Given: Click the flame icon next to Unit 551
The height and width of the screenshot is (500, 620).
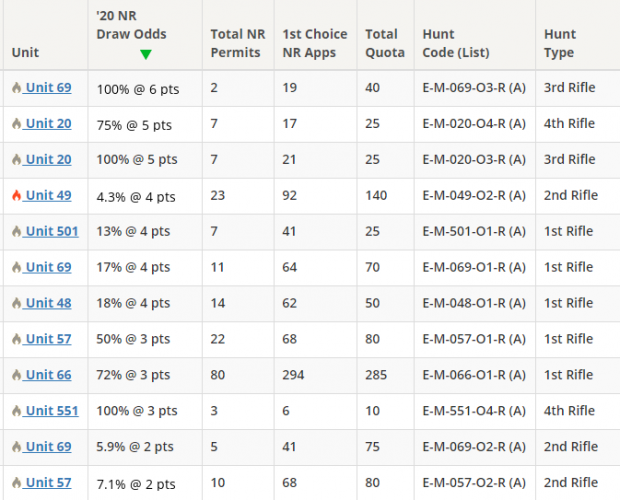Looking at the screenshot, I should [x=16, y=411].
